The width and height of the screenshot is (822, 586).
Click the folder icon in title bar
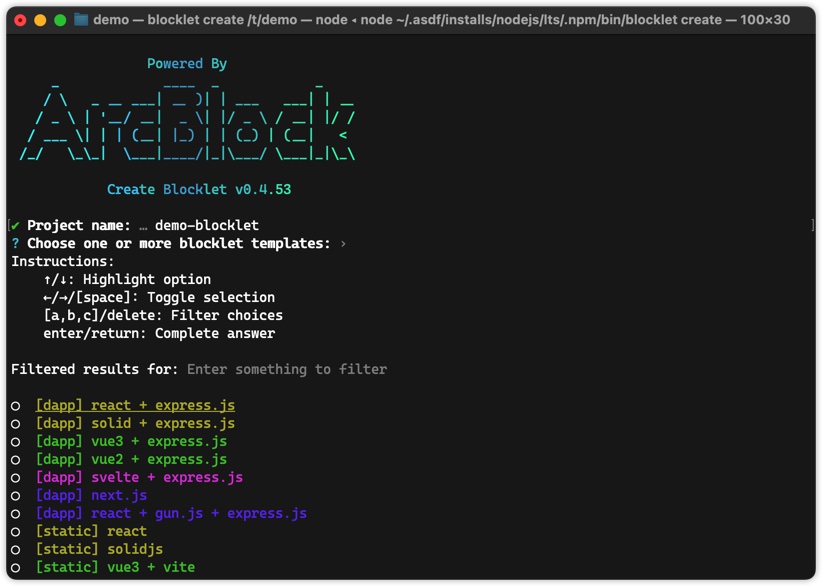(x=81, y=20)
